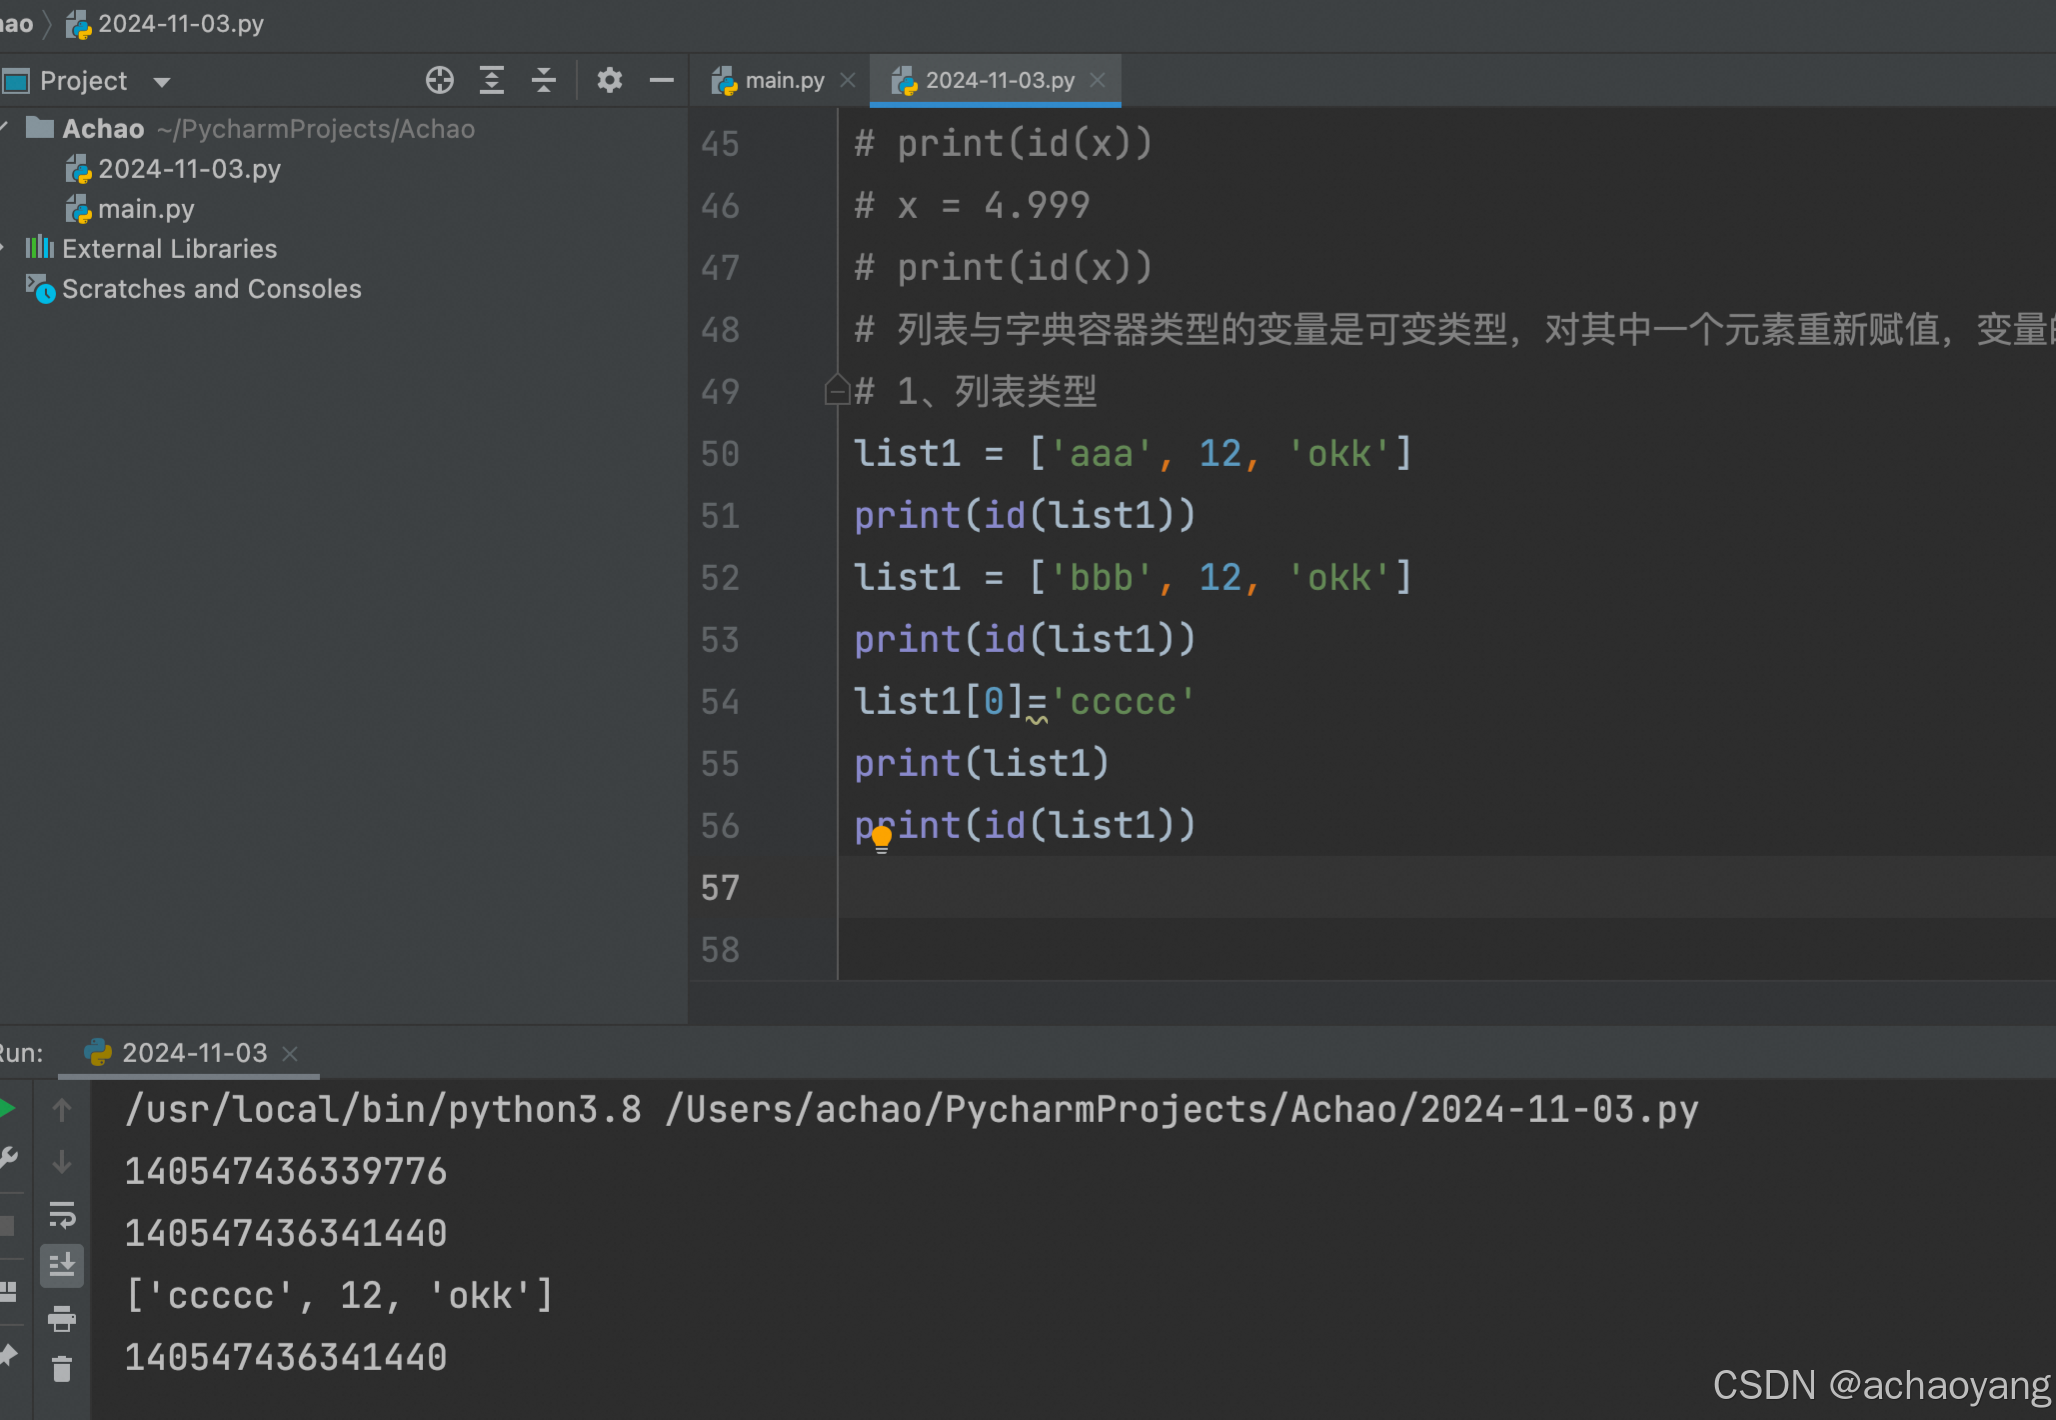Click the script file path link in console
This screenshot has width=2056, height=1420.
(x=1181, y=1110)
